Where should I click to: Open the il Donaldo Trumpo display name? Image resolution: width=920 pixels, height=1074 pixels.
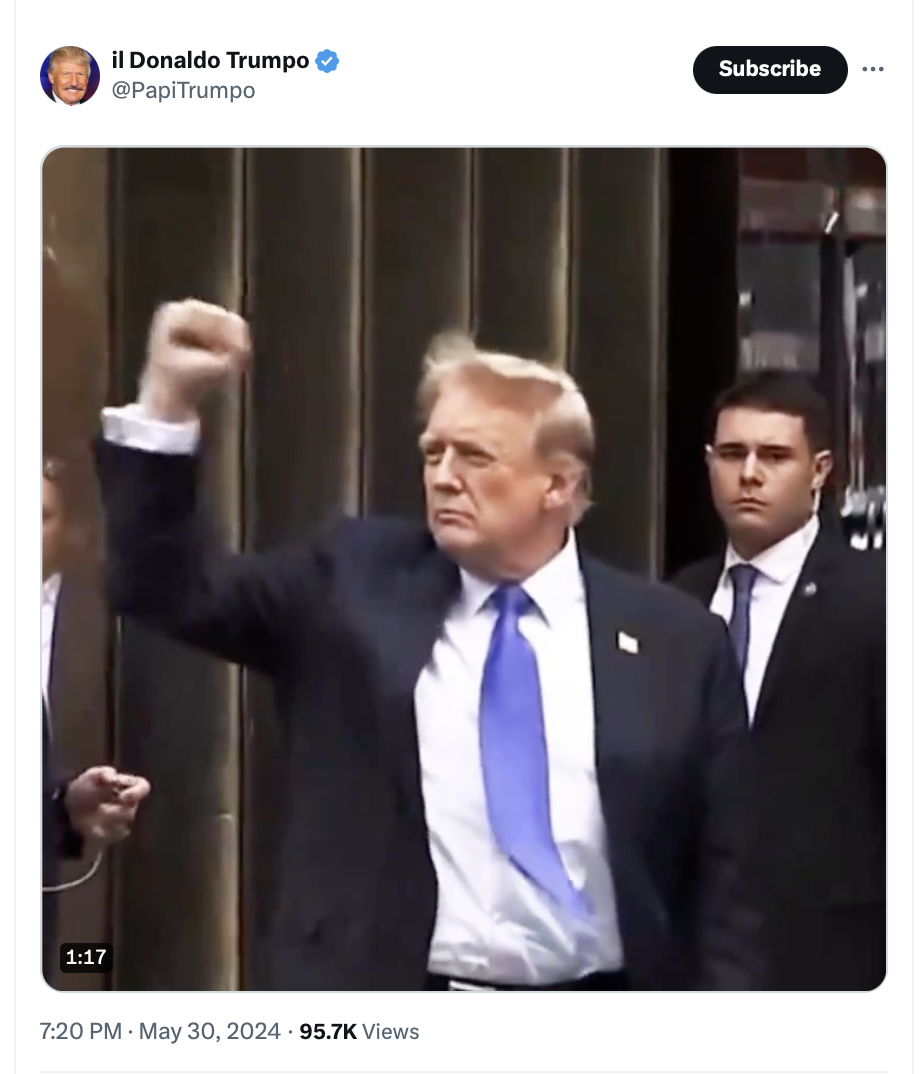coord(210,60)
